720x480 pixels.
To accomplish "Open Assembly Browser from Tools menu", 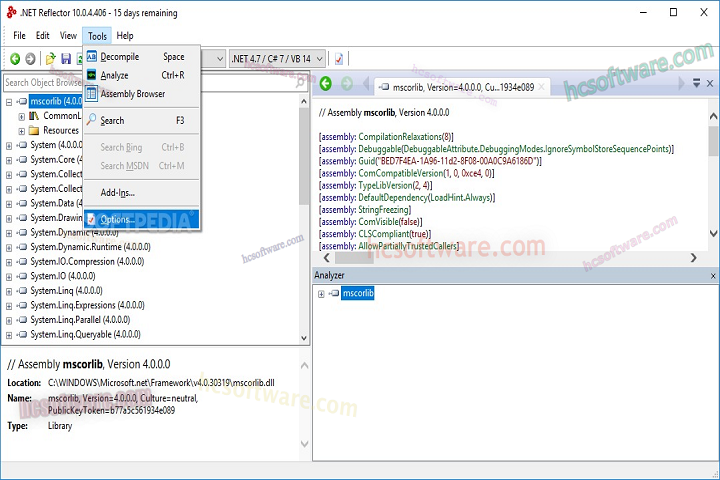I will point(142,94).
